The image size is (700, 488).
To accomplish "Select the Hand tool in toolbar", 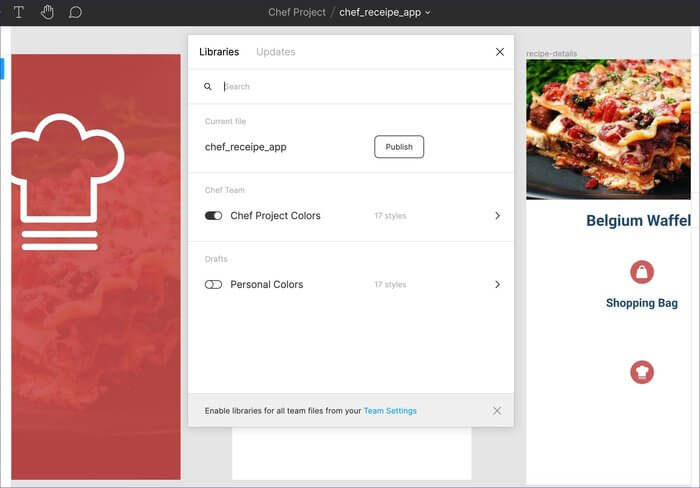I will (x=47, y=12).
